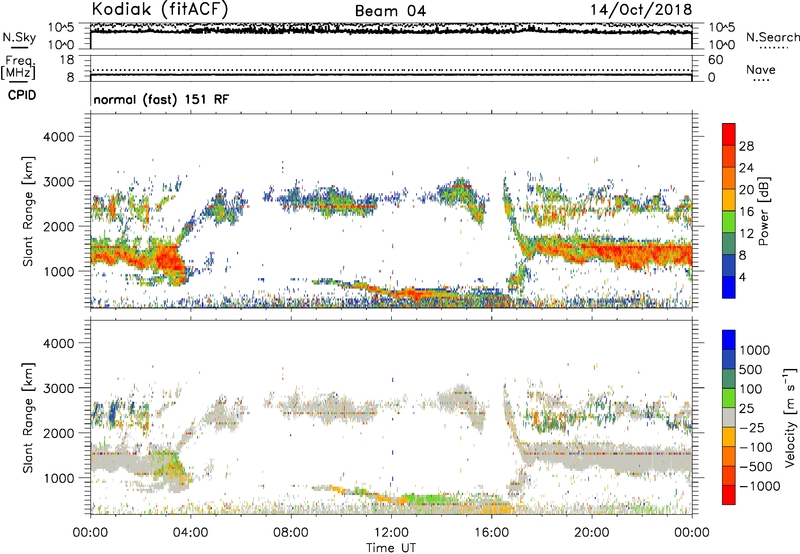This screenshot has height=554, width=800.
Task: Click the '28' tick on power scale
Action: point(746,146)
